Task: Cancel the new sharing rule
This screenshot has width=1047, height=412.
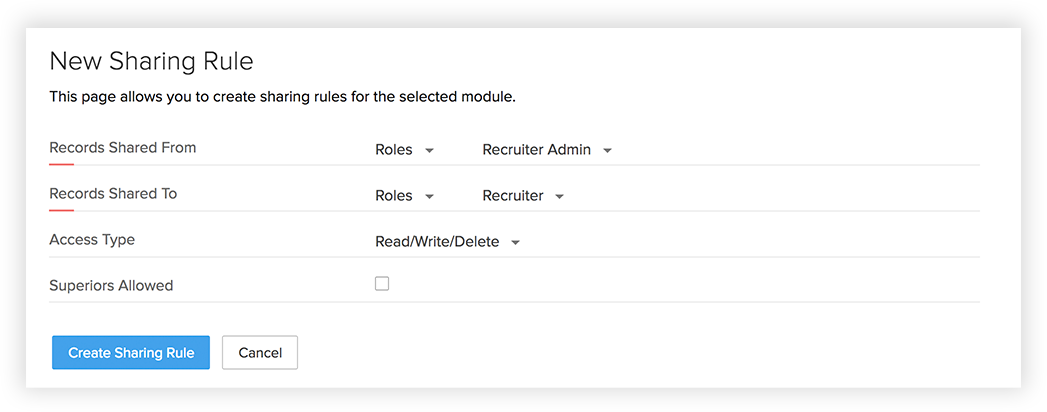Action: (x=260, y=352)
